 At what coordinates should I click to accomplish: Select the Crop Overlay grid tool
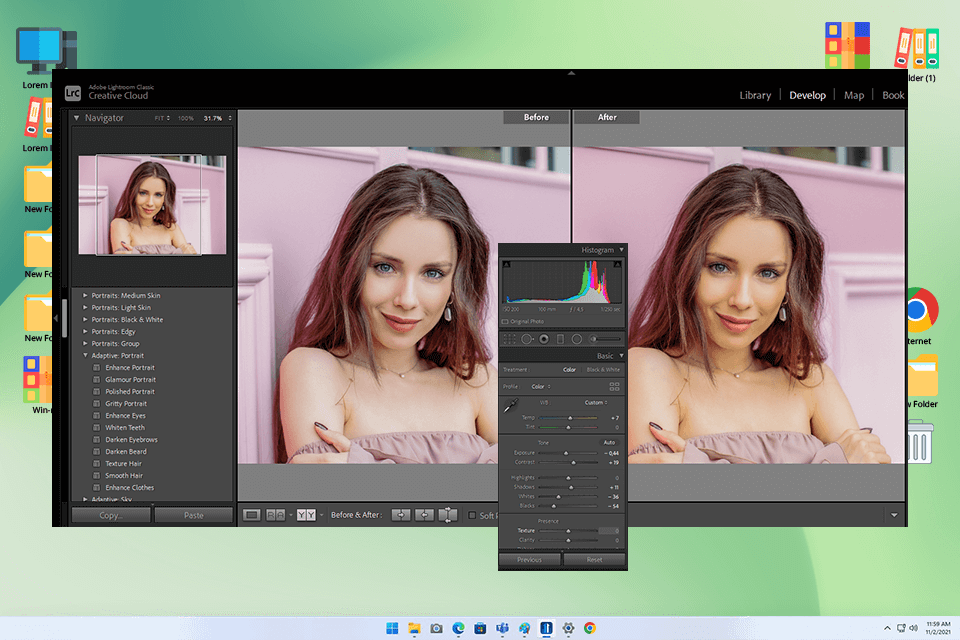[x=509, y=339]
